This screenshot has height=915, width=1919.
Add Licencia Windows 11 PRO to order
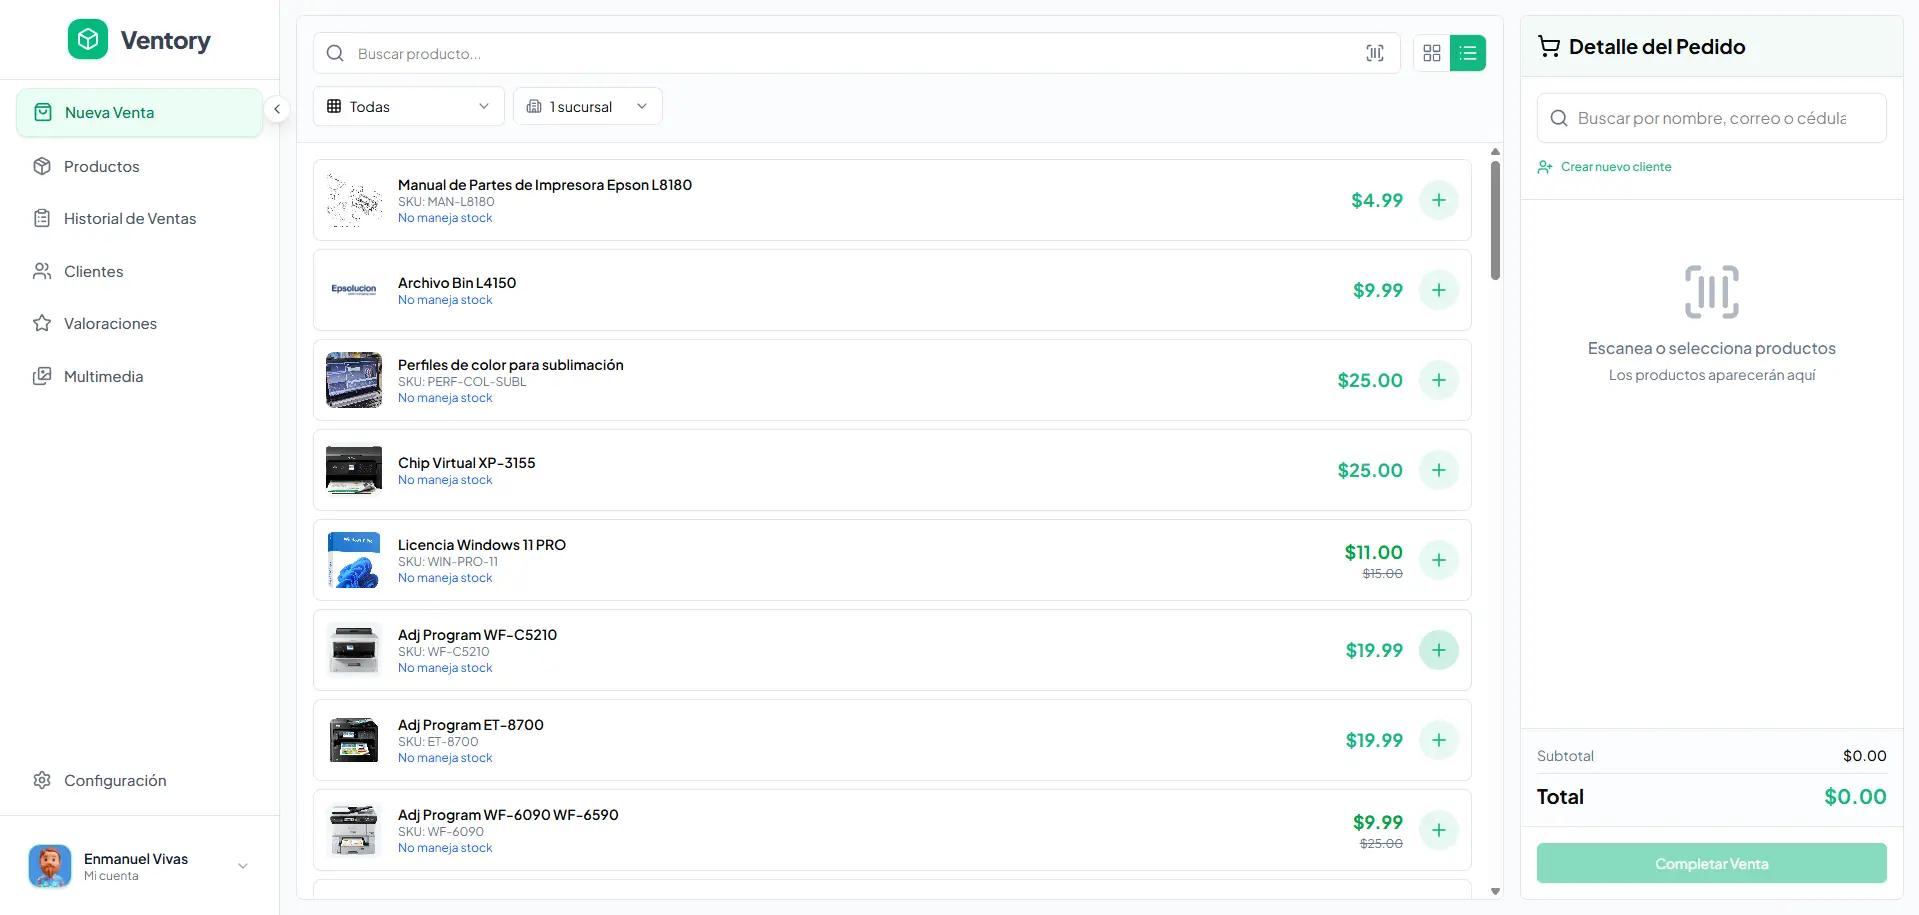1438,560
